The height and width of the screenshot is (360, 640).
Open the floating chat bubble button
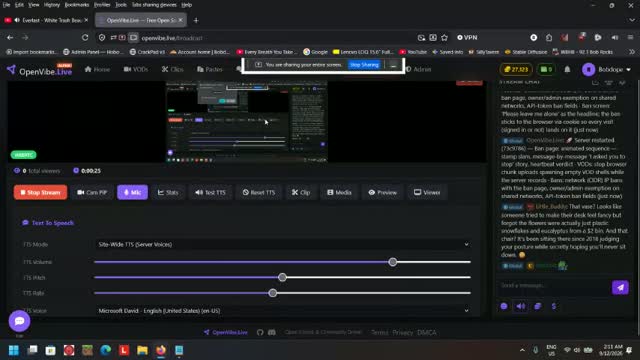(19, 321)
